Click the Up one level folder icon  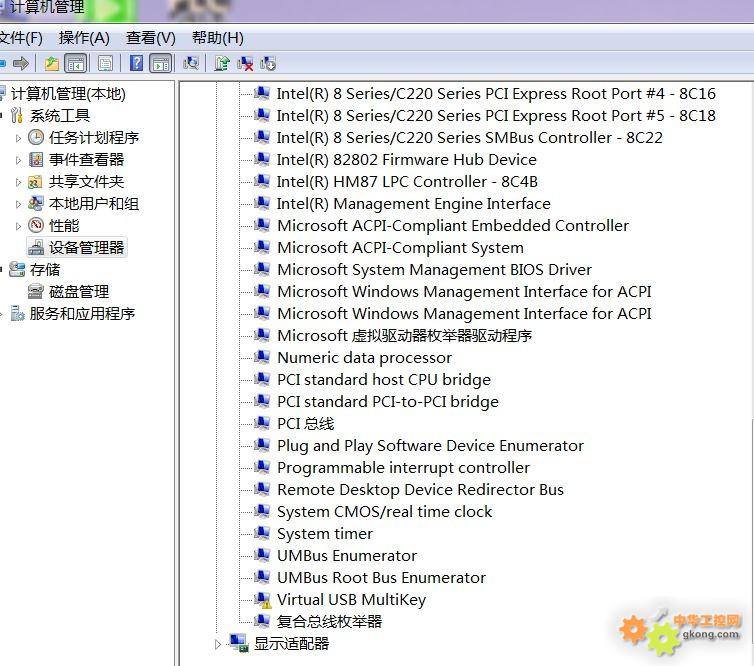51,63
